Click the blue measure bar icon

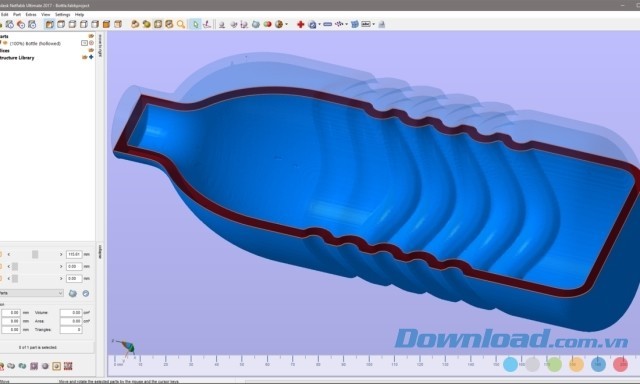tap(327, 24)
